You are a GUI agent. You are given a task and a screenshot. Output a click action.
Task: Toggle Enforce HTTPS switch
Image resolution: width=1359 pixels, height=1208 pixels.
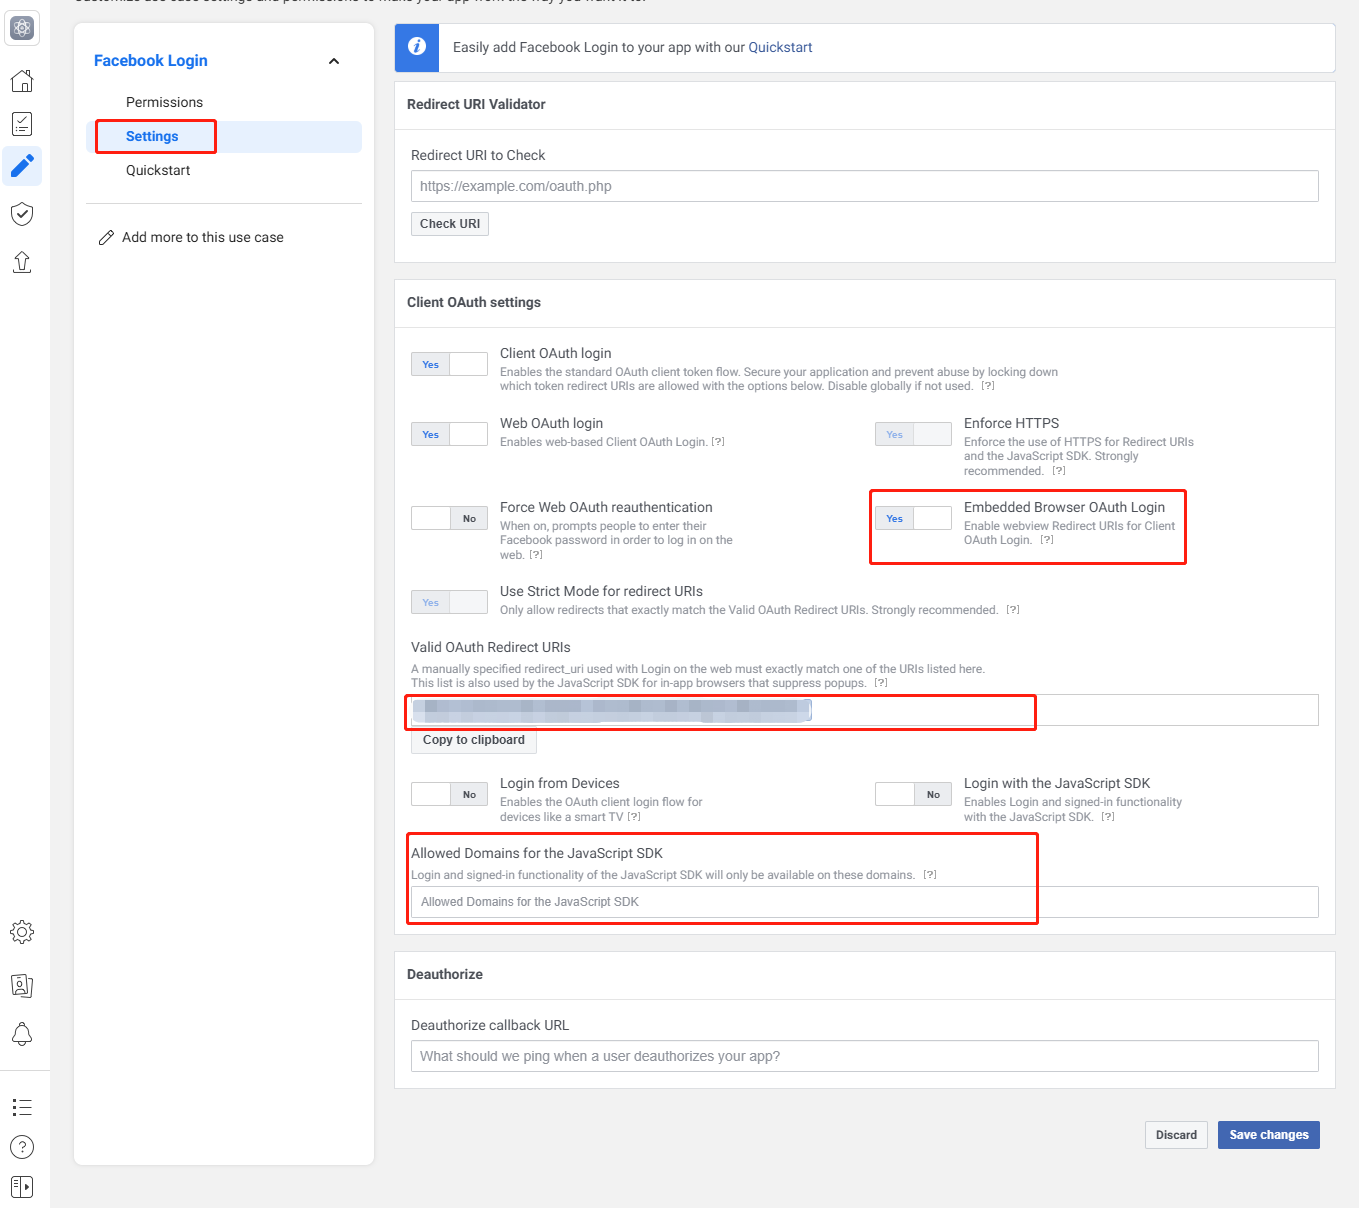(913, 434)
